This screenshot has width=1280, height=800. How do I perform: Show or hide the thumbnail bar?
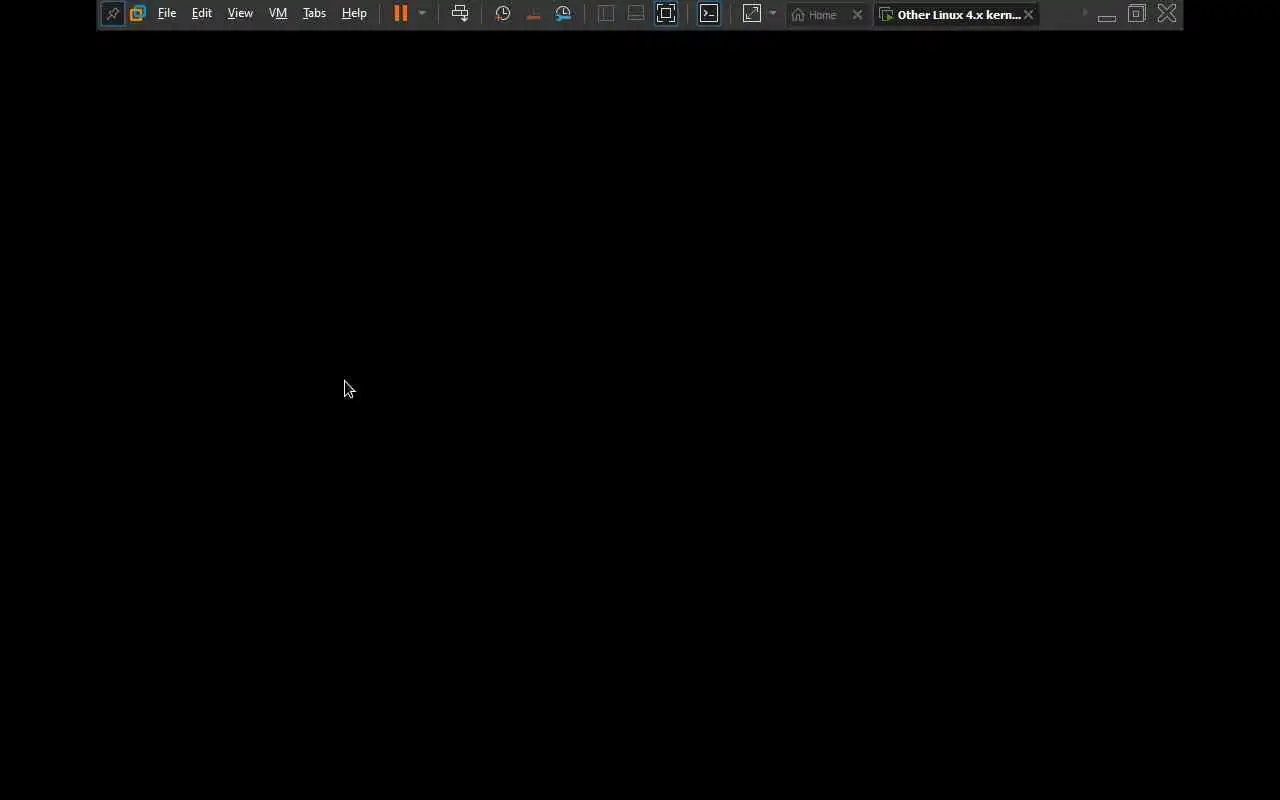point(636,14)
